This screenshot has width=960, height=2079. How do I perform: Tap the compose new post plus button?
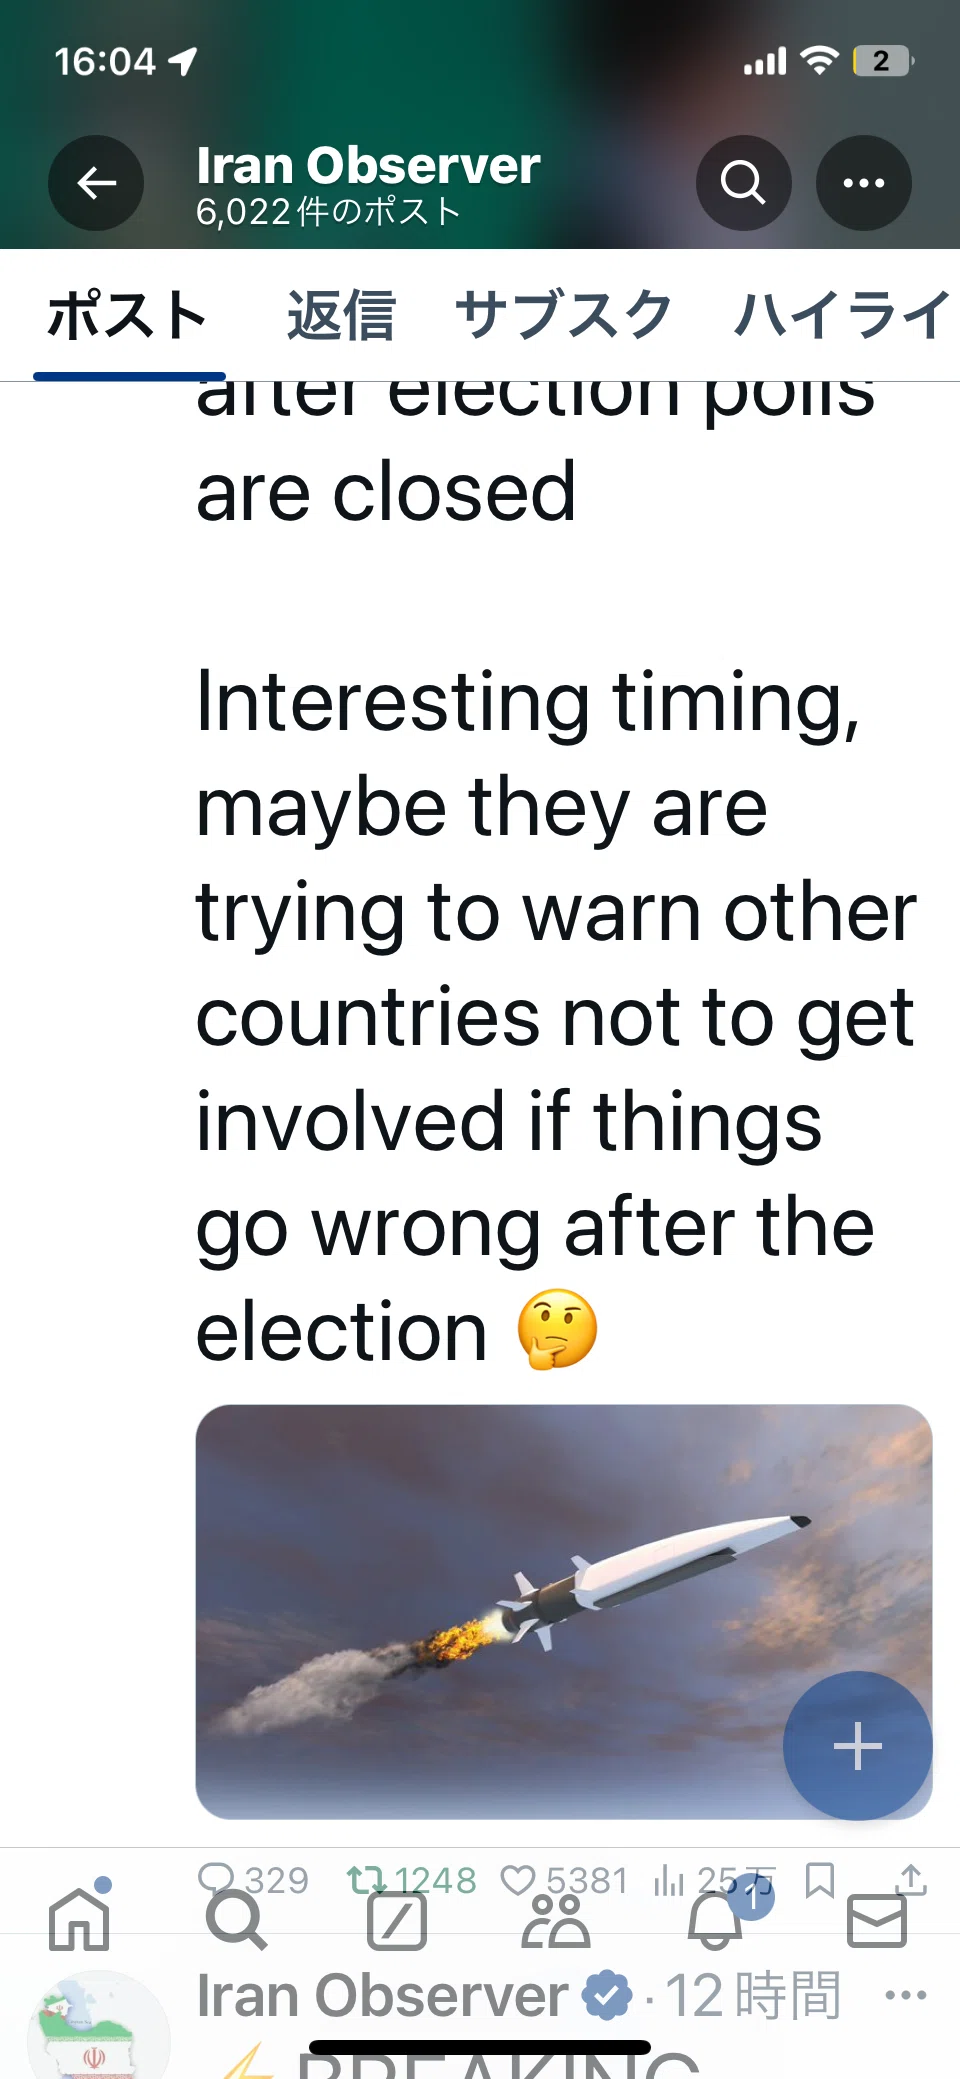click(858, 1746)
